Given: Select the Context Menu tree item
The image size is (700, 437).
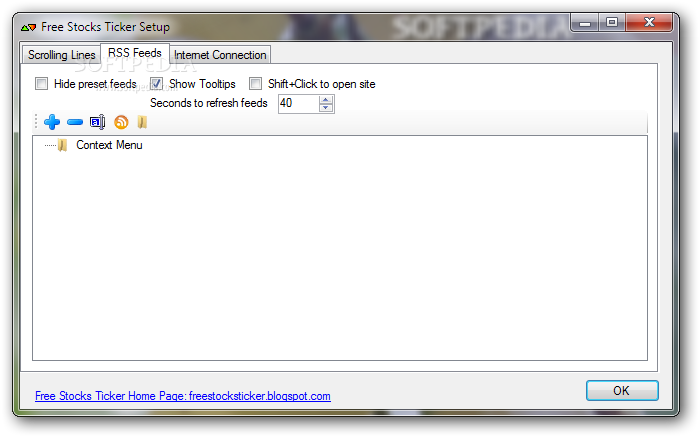Looking at the screenshot, I should click(109, 145).
